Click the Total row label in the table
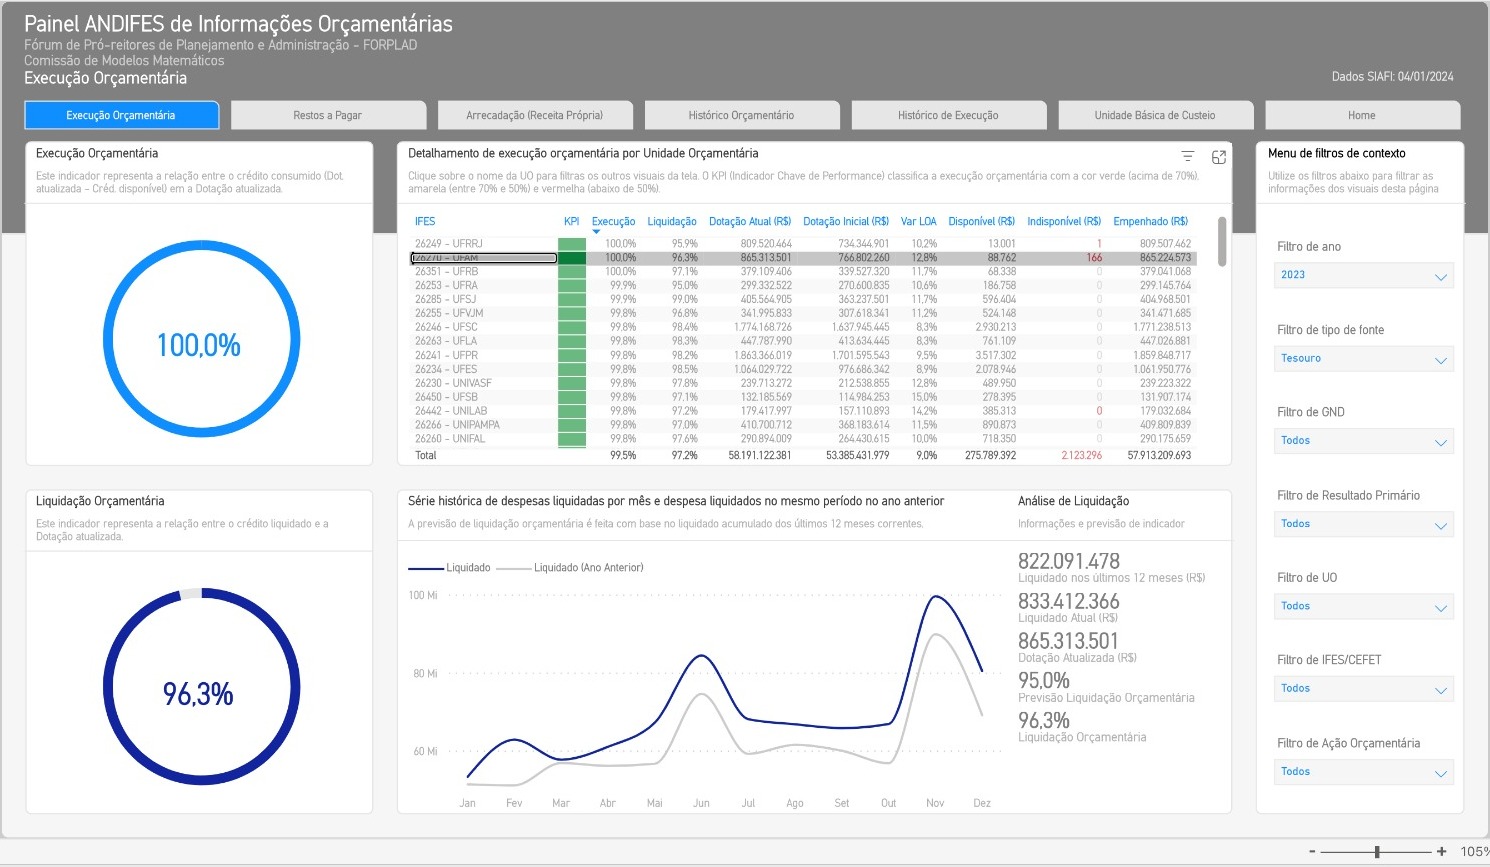Image resolution: width=1490 pixels, height=867 pixels. pos(426,456)
